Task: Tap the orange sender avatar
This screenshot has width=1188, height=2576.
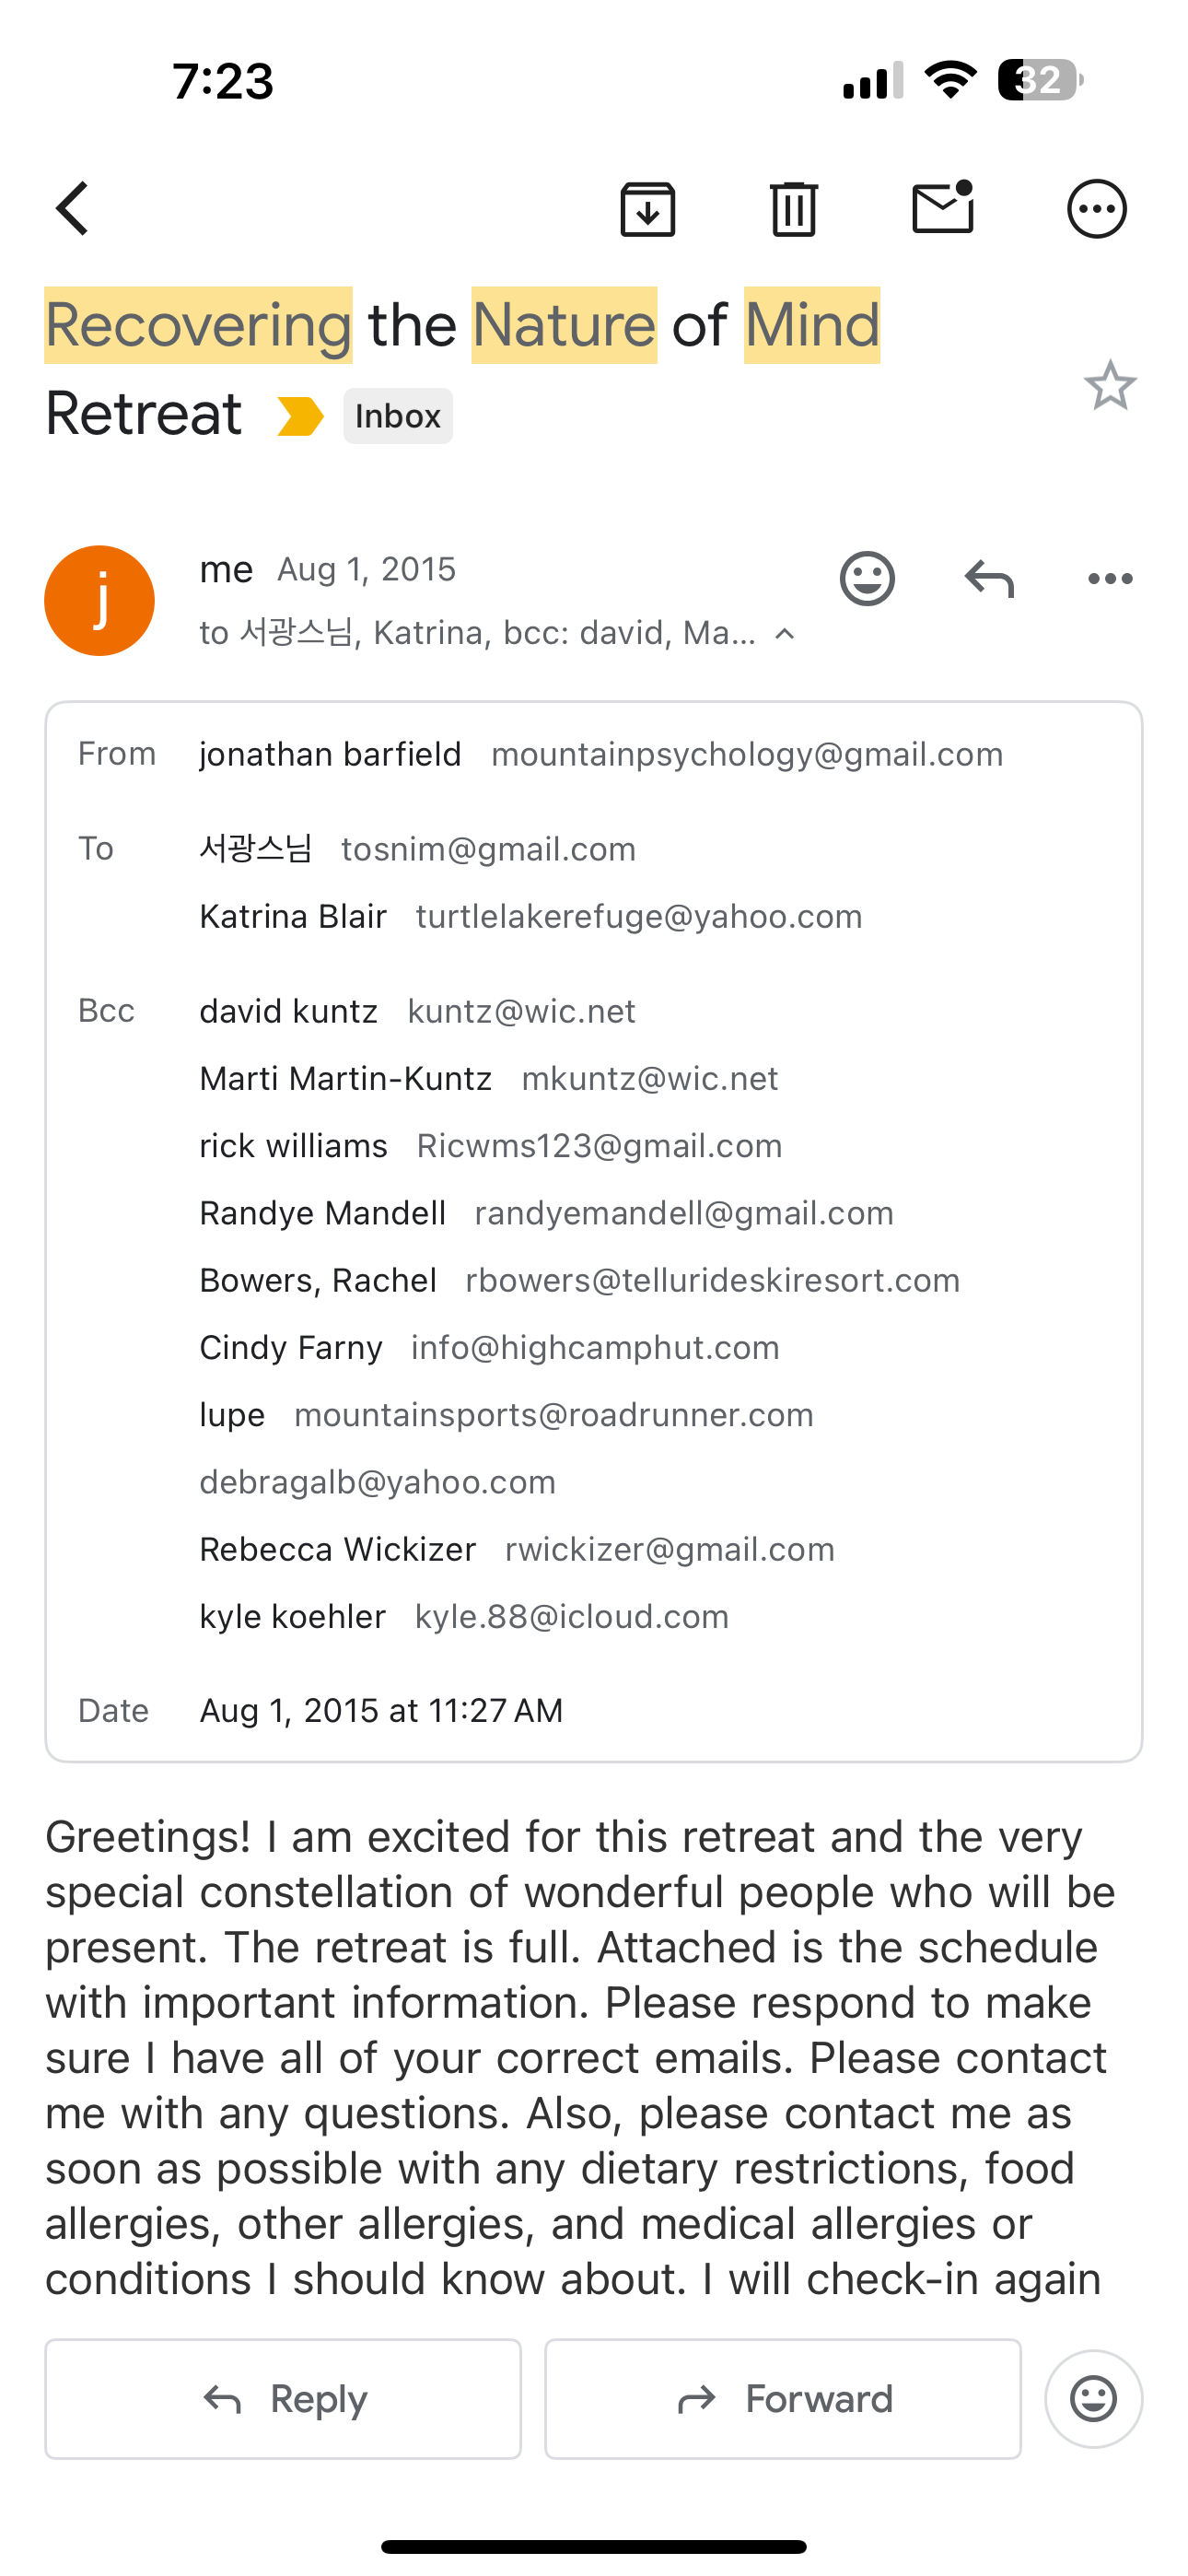Action: 100,601
